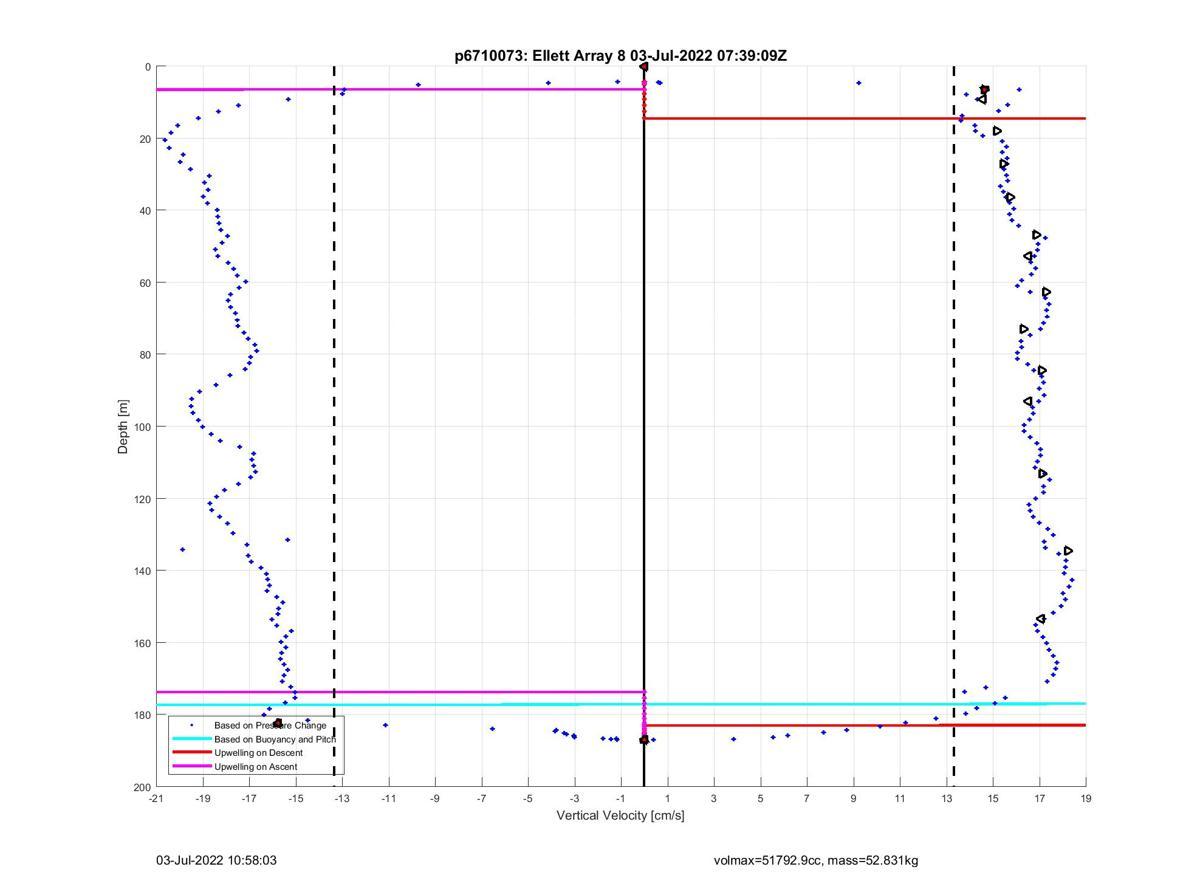Click the x-axis tick label "-19"
This screenshot has width=1200, height=885.
click(x=202, y=799)
